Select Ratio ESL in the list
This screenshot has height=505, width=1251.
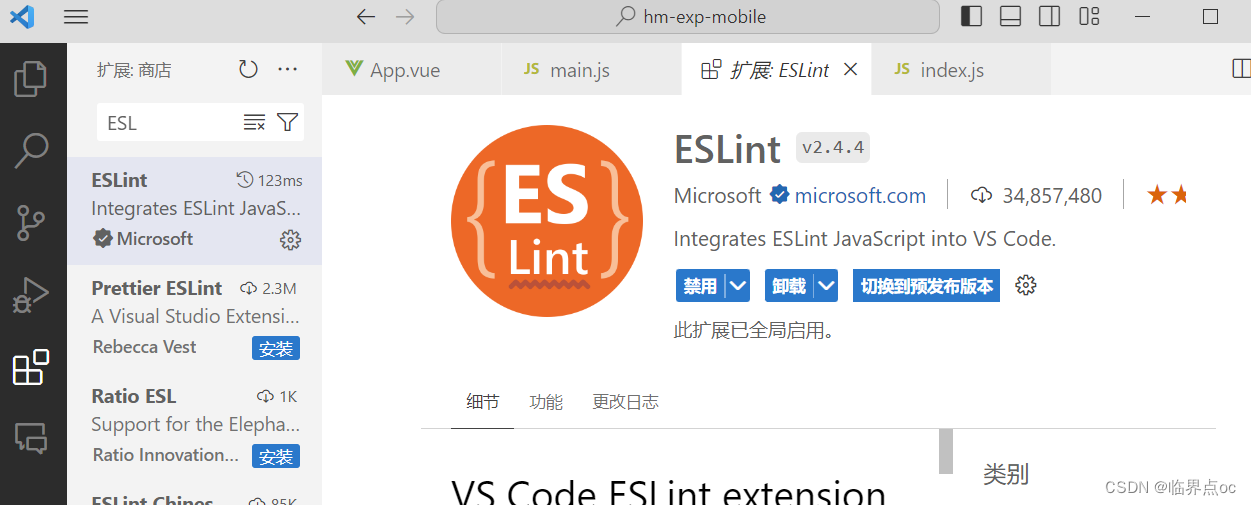click(195, 427)
